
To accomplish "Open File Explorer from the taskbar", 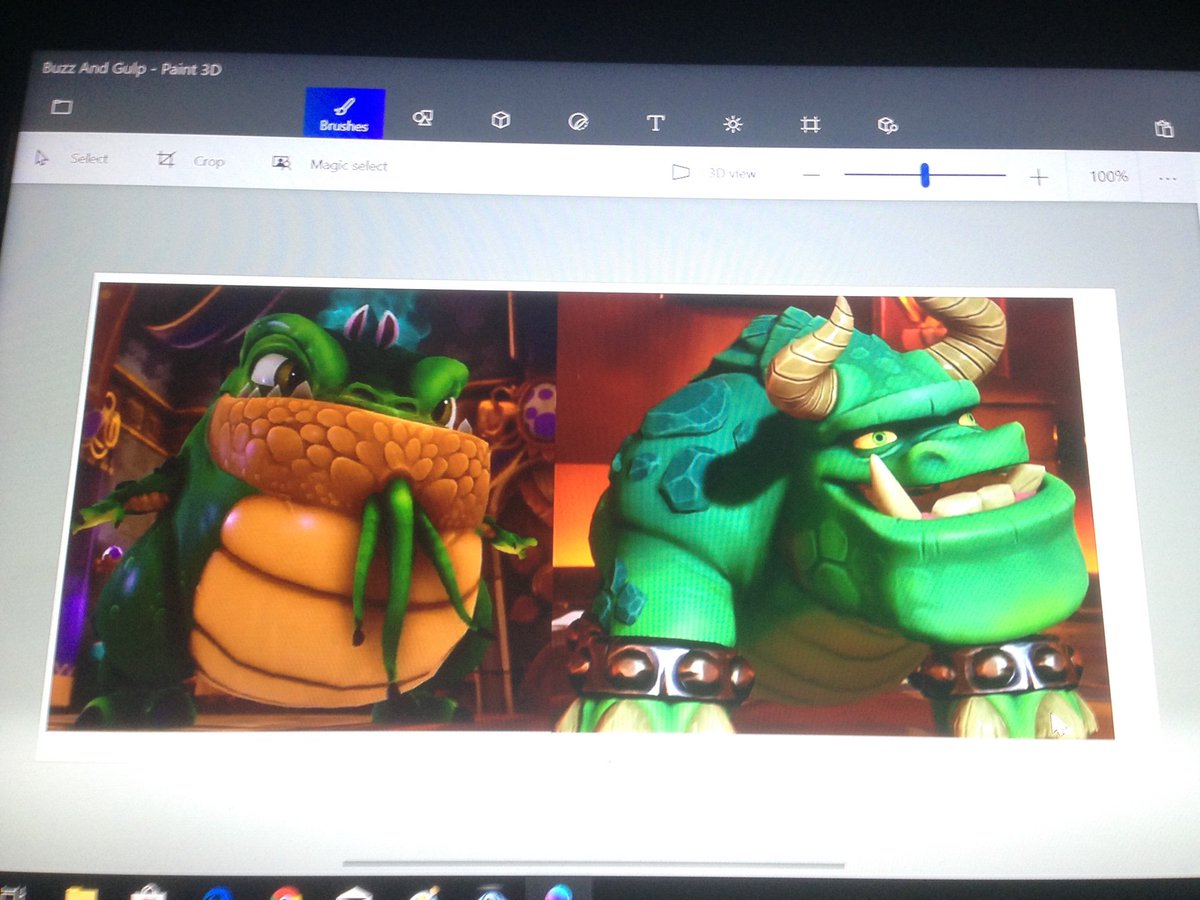I will (81, 892).
